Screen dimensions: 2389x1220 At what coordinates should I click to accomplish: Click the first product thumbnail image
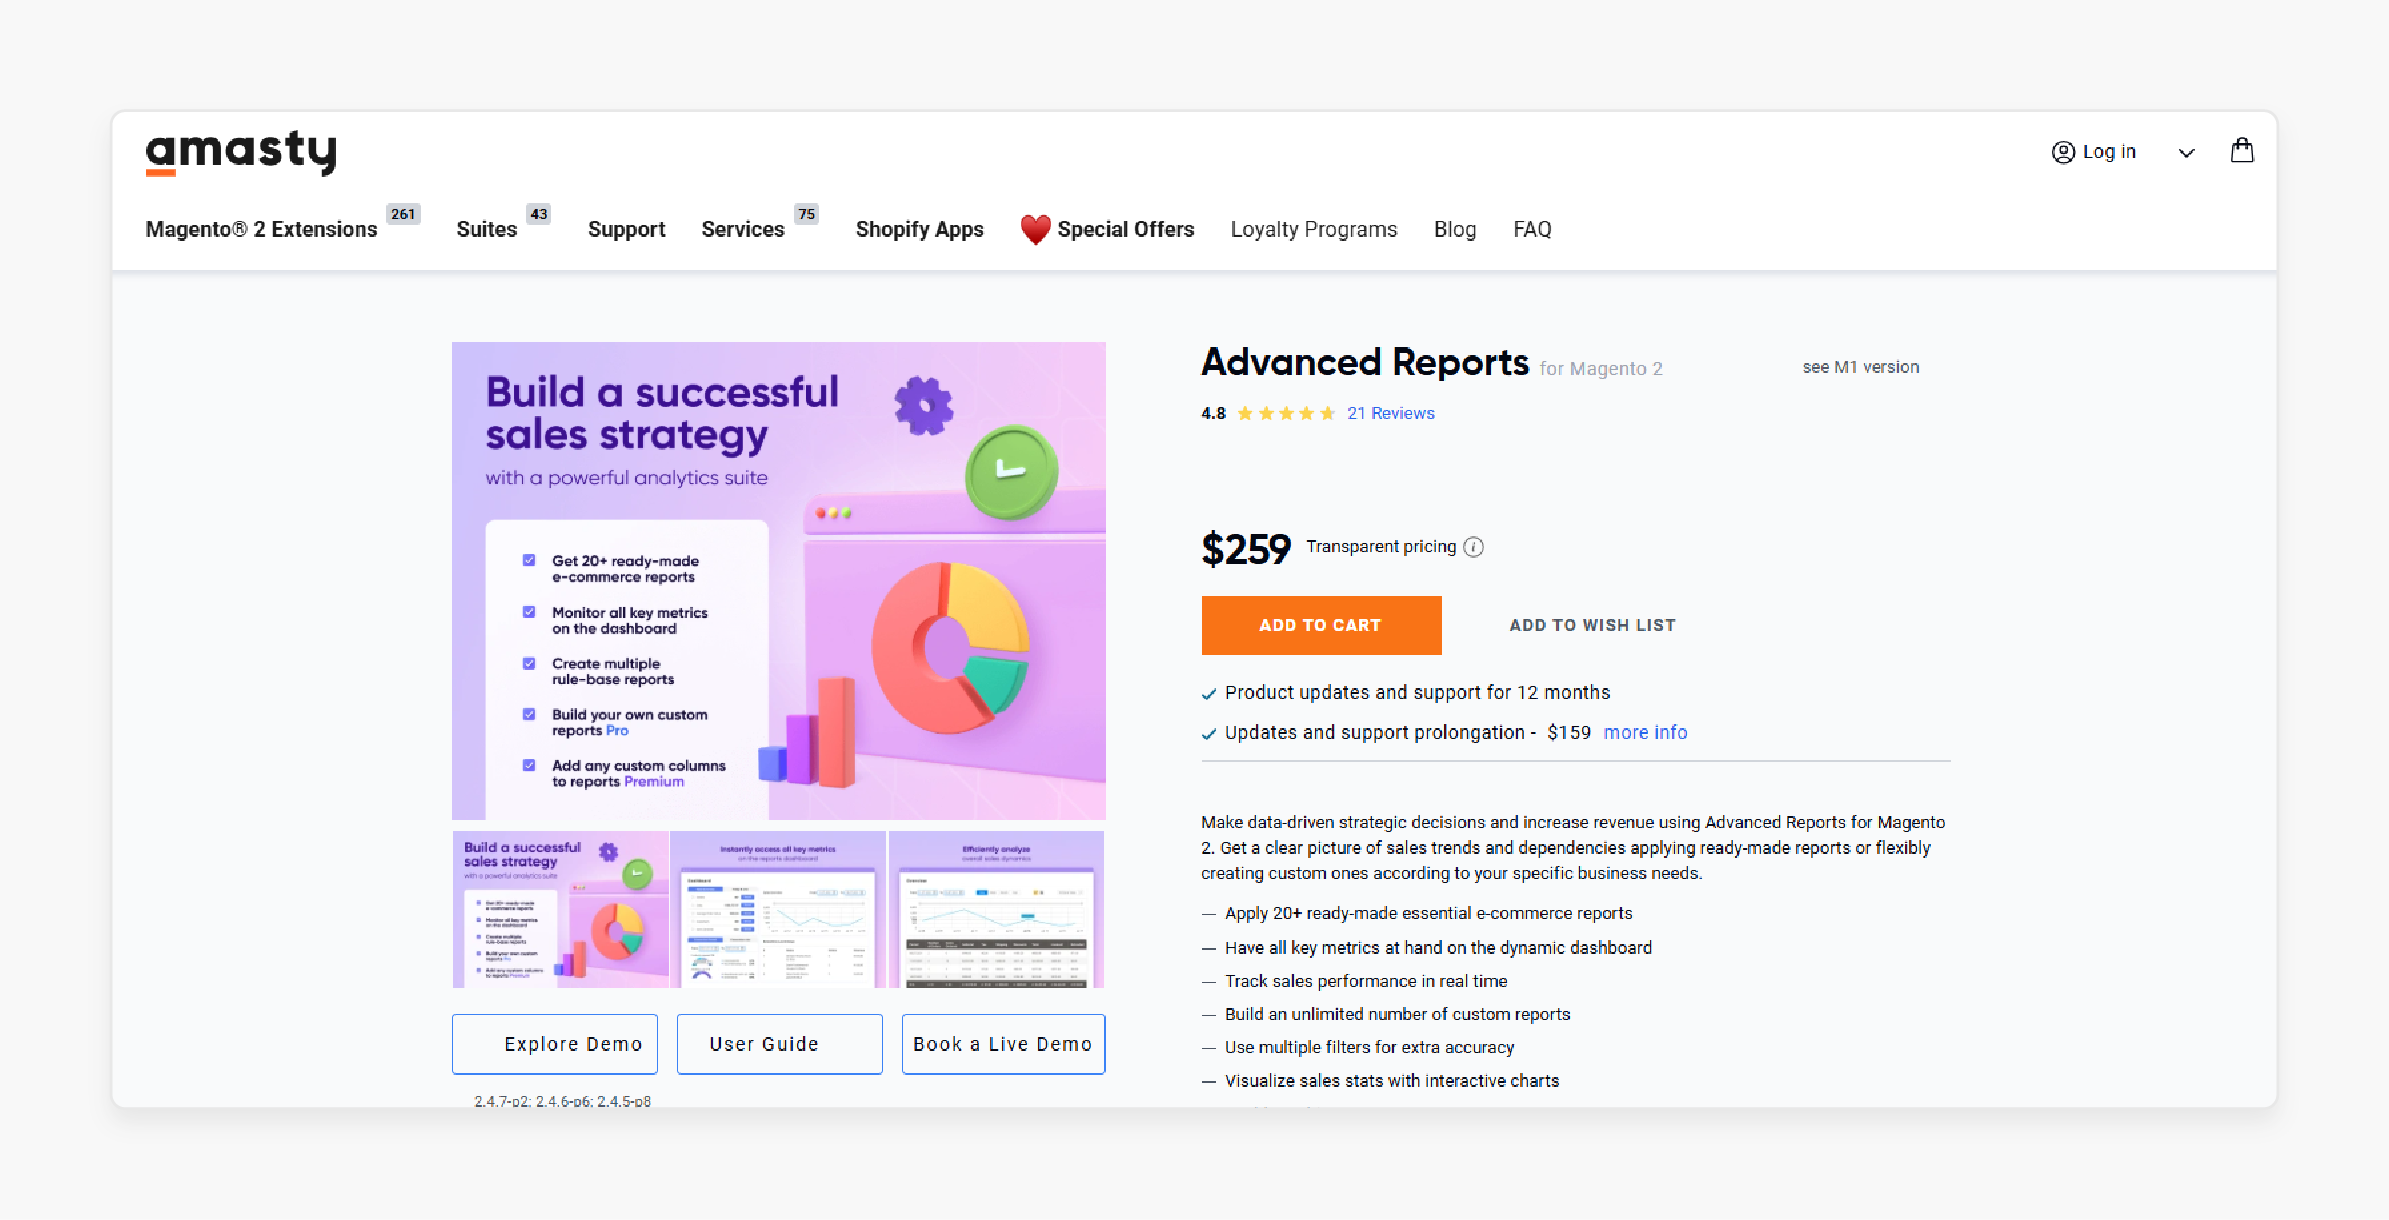pyautogui.click(x=555, y=909)
